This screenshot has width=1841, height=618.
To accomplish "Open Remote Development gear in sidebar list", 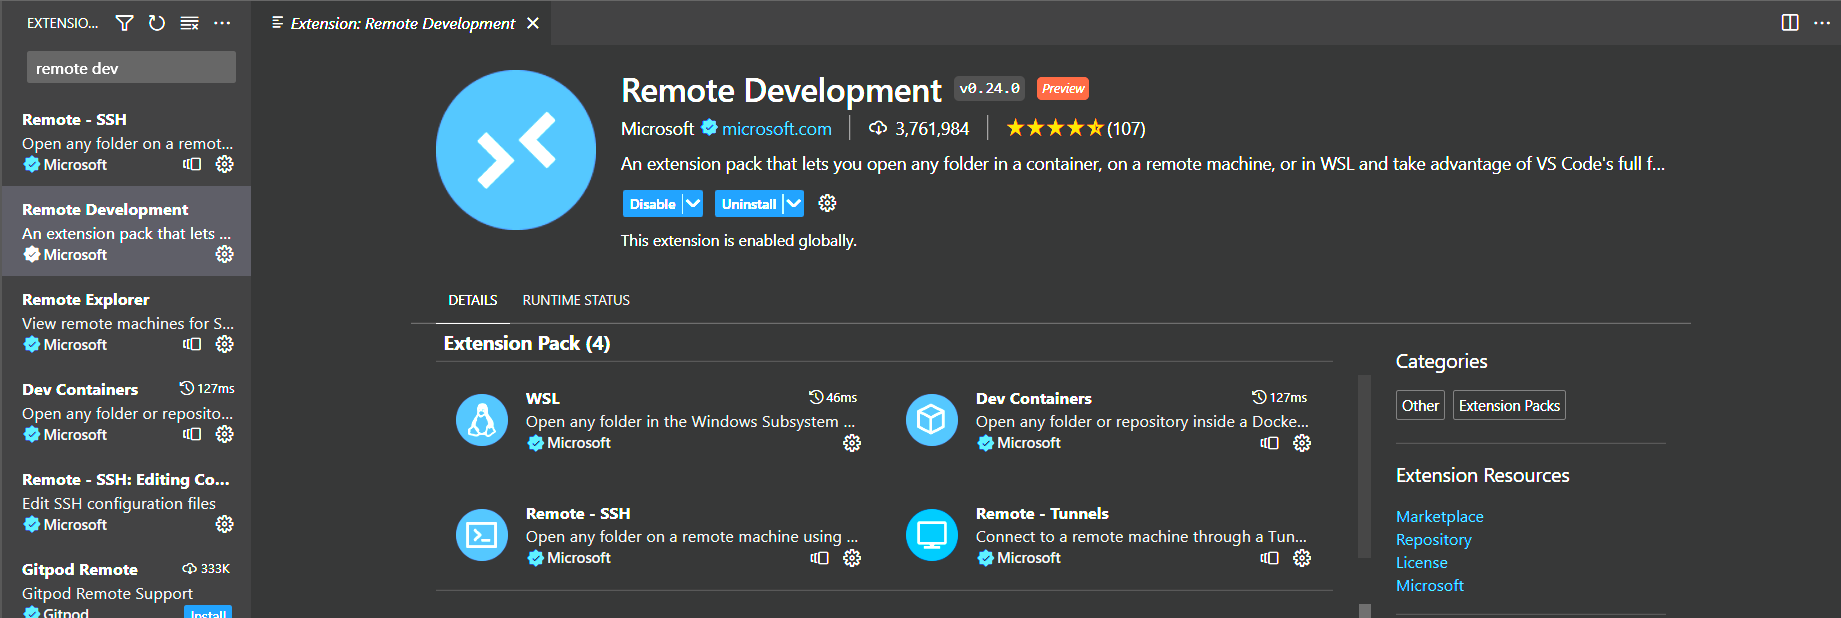I will point(225,254).
